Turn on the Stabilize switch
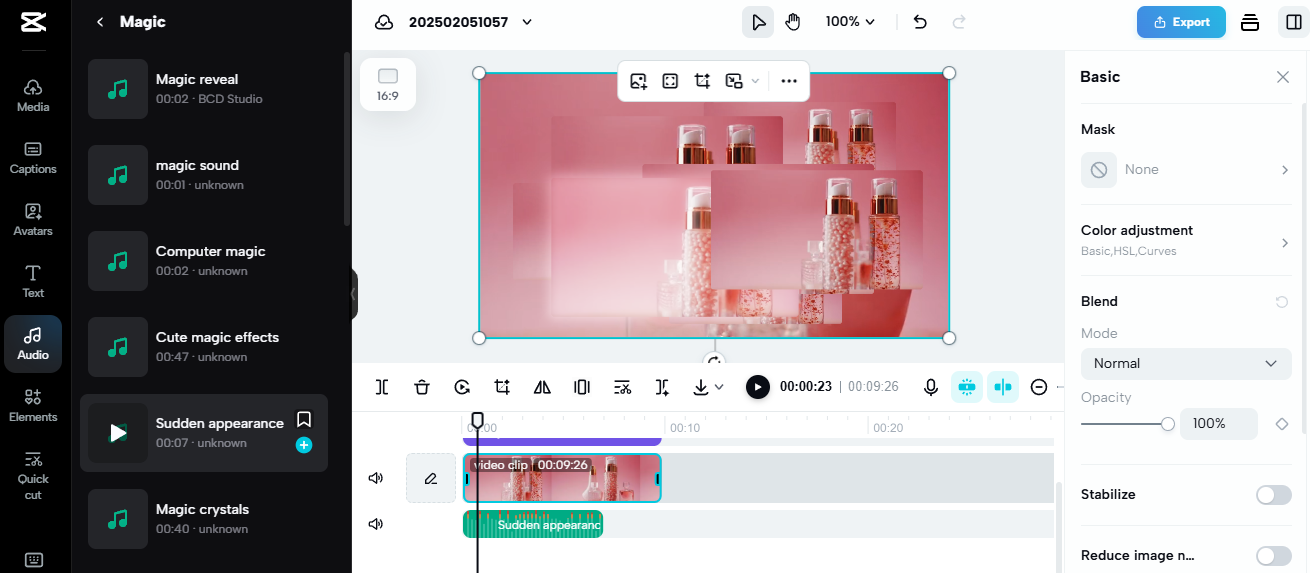The height and width of the screenshot is (573, 1310). pos(1274,495)
